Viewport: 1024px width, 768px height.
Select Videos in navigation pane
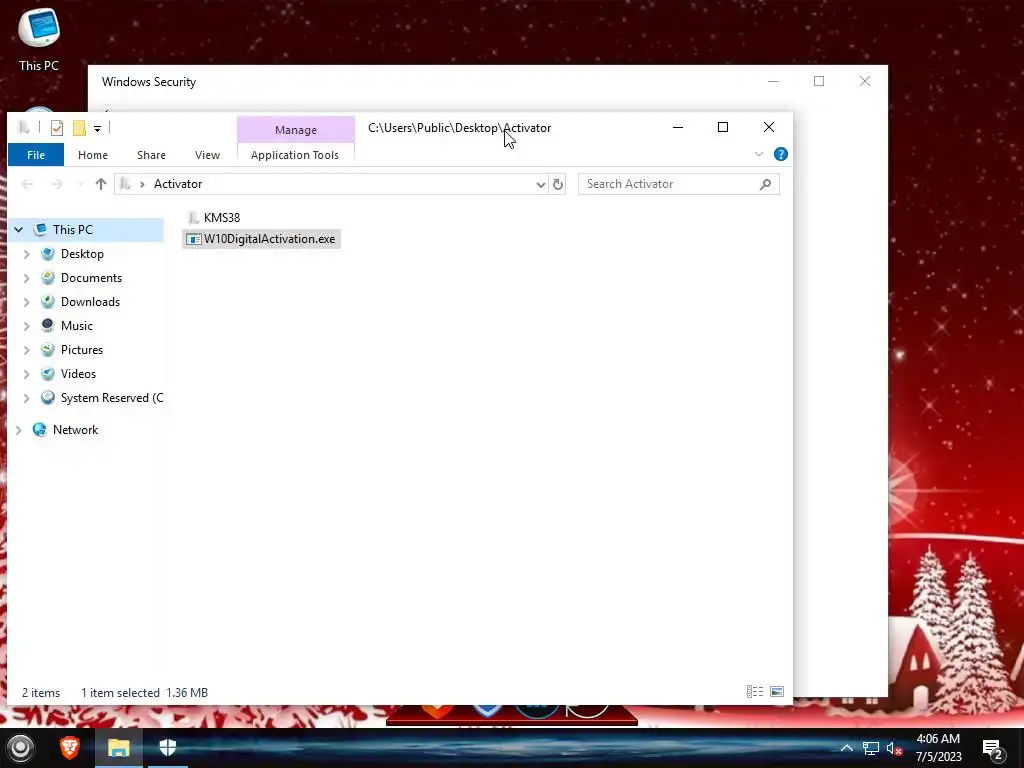pyautogui.click(x=78, y=374)
